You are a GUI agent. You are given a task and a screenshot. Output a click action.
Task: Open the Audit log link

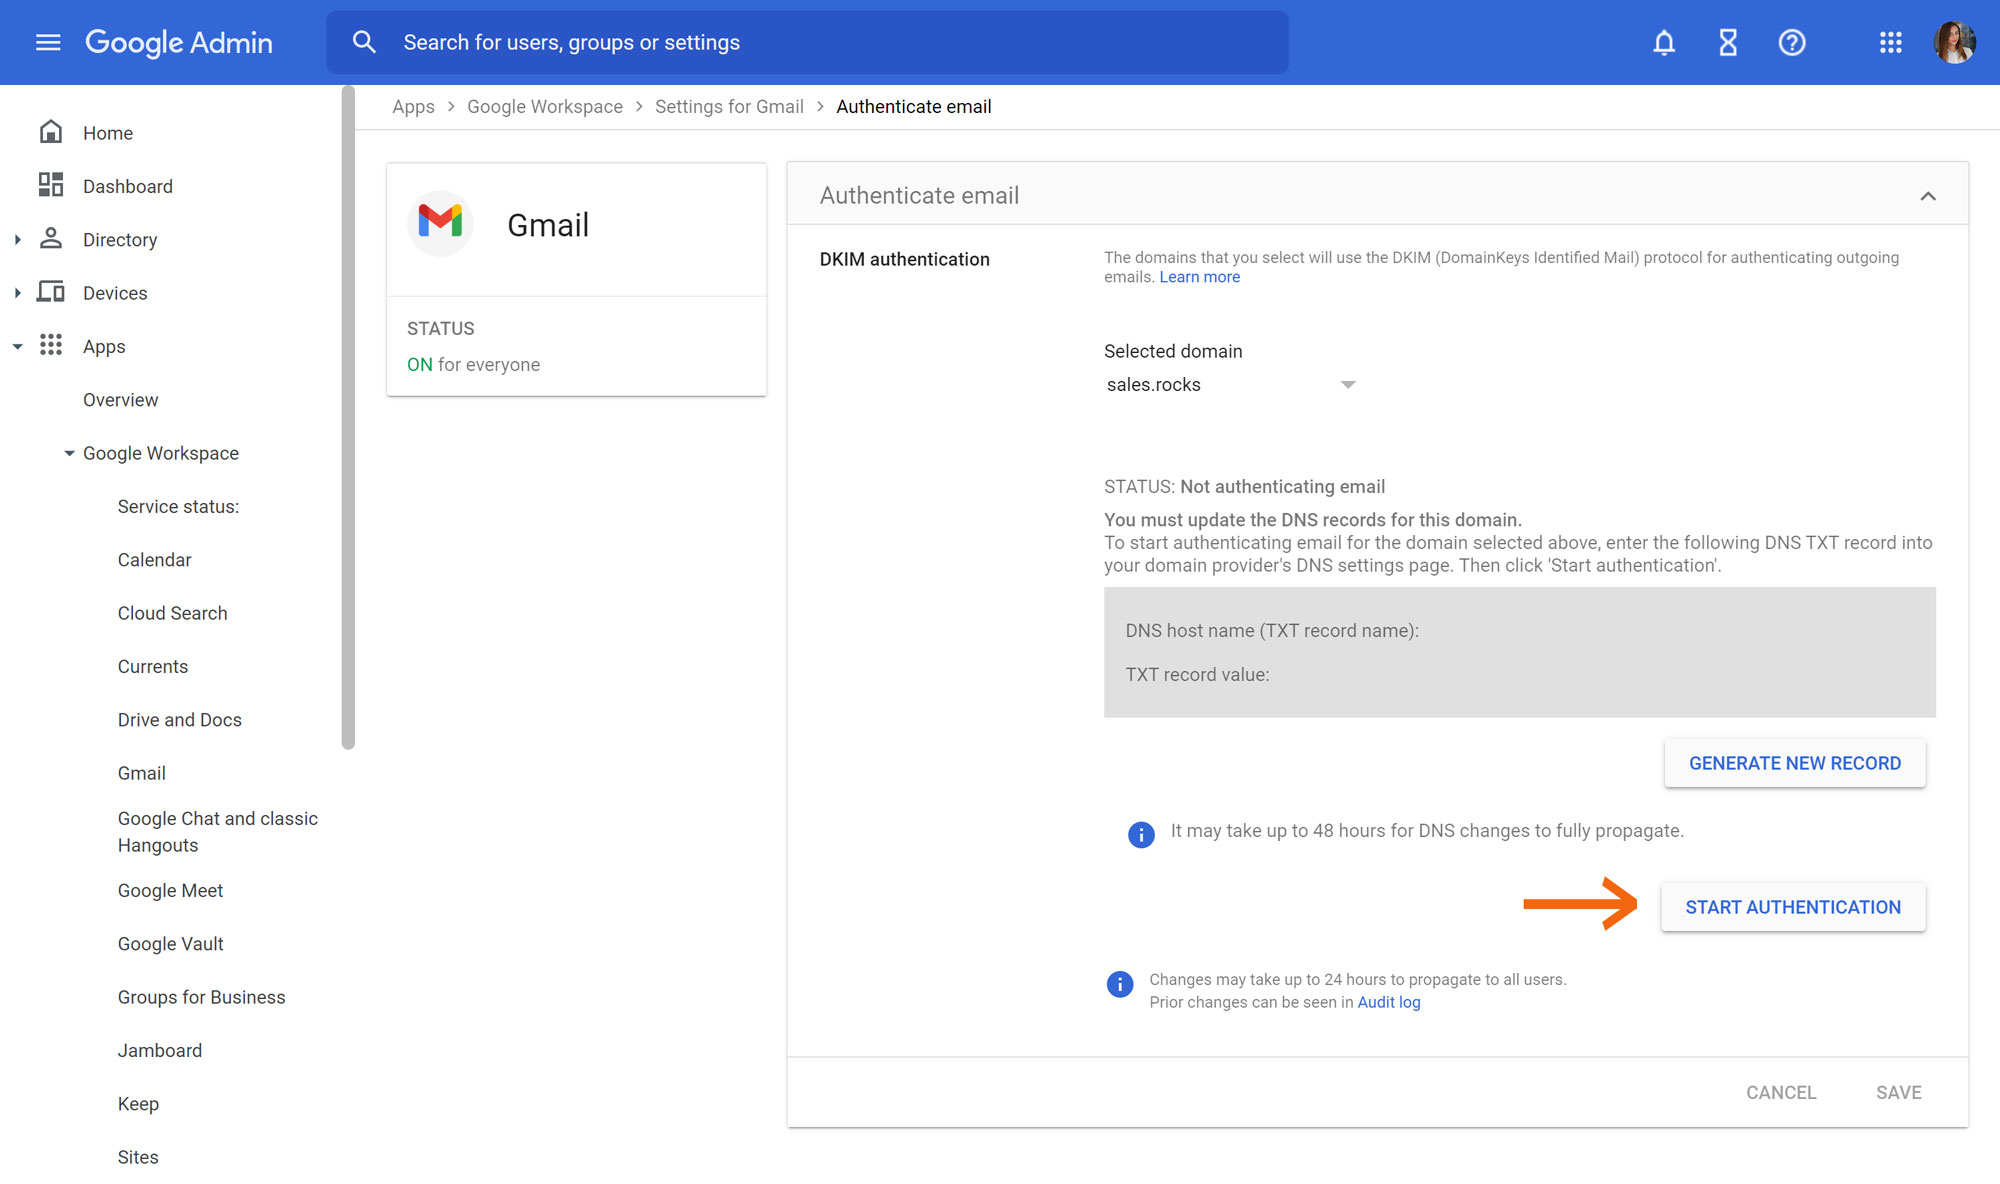(x=1389, y=1002)
